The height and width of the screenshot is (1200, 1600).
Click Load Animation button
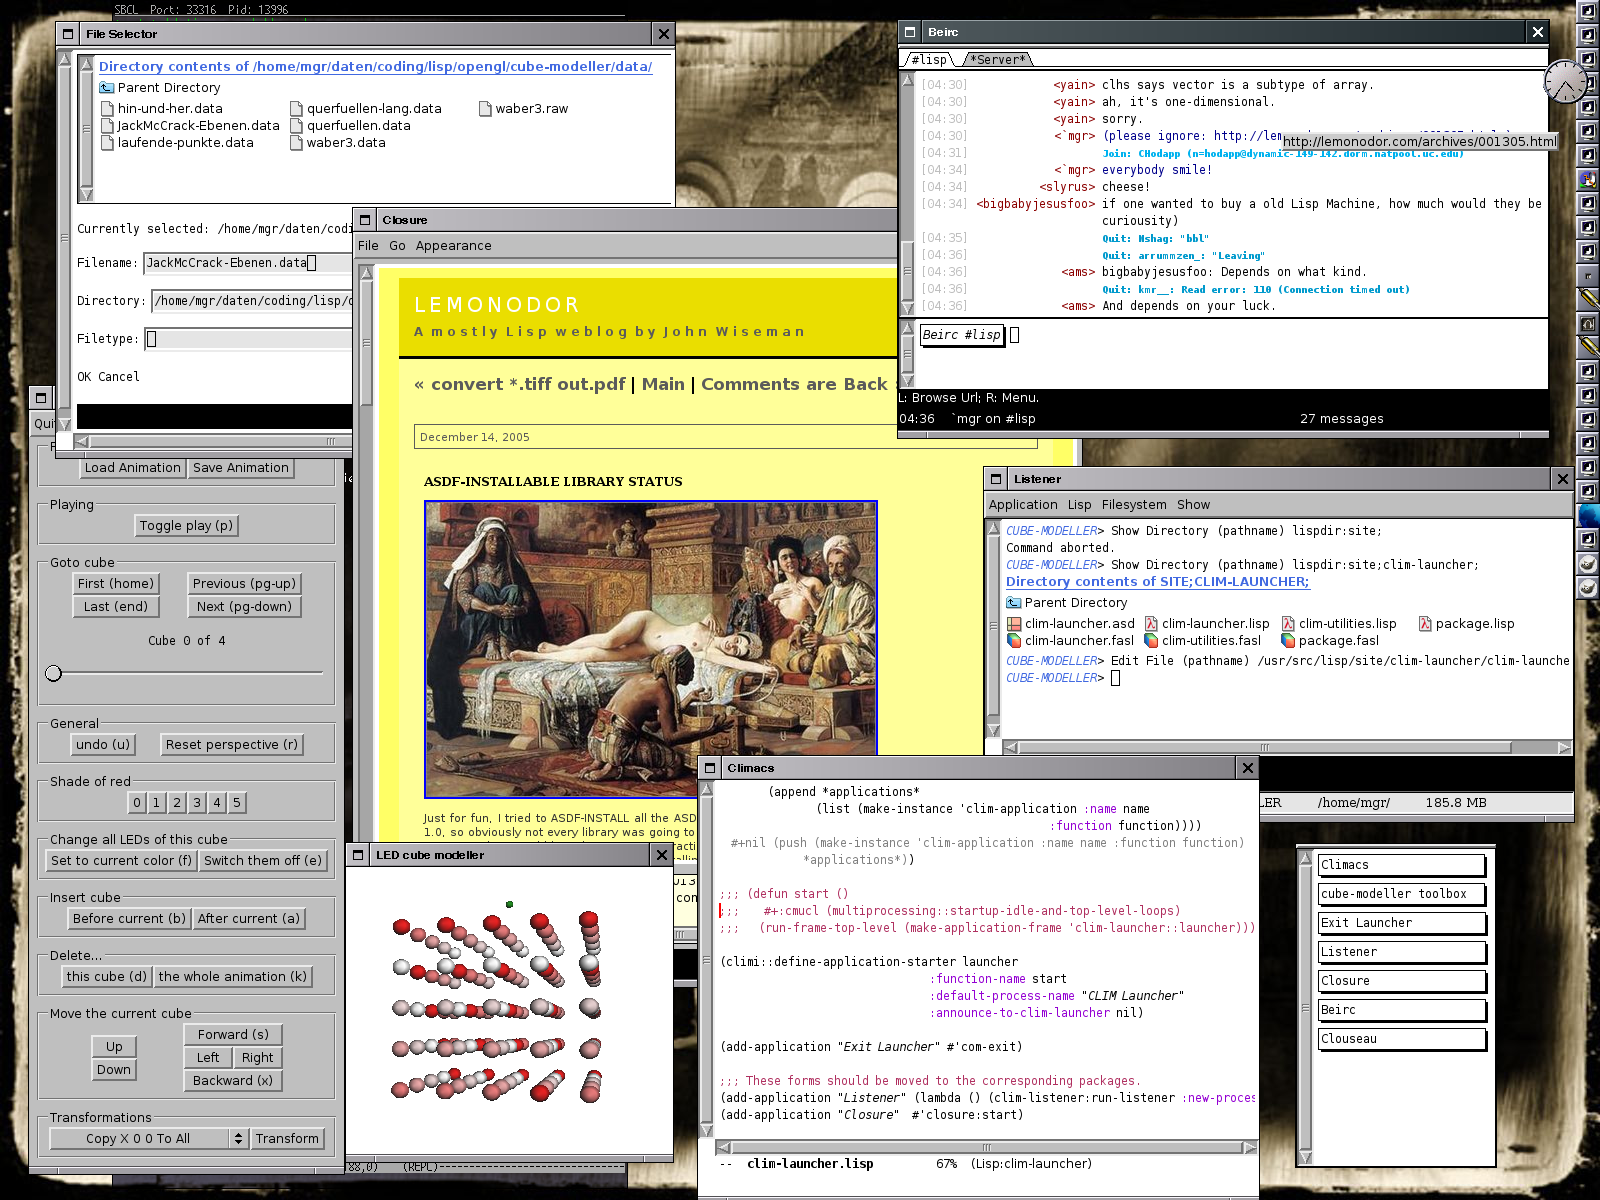pyautogui.click(x=133, y=468)
